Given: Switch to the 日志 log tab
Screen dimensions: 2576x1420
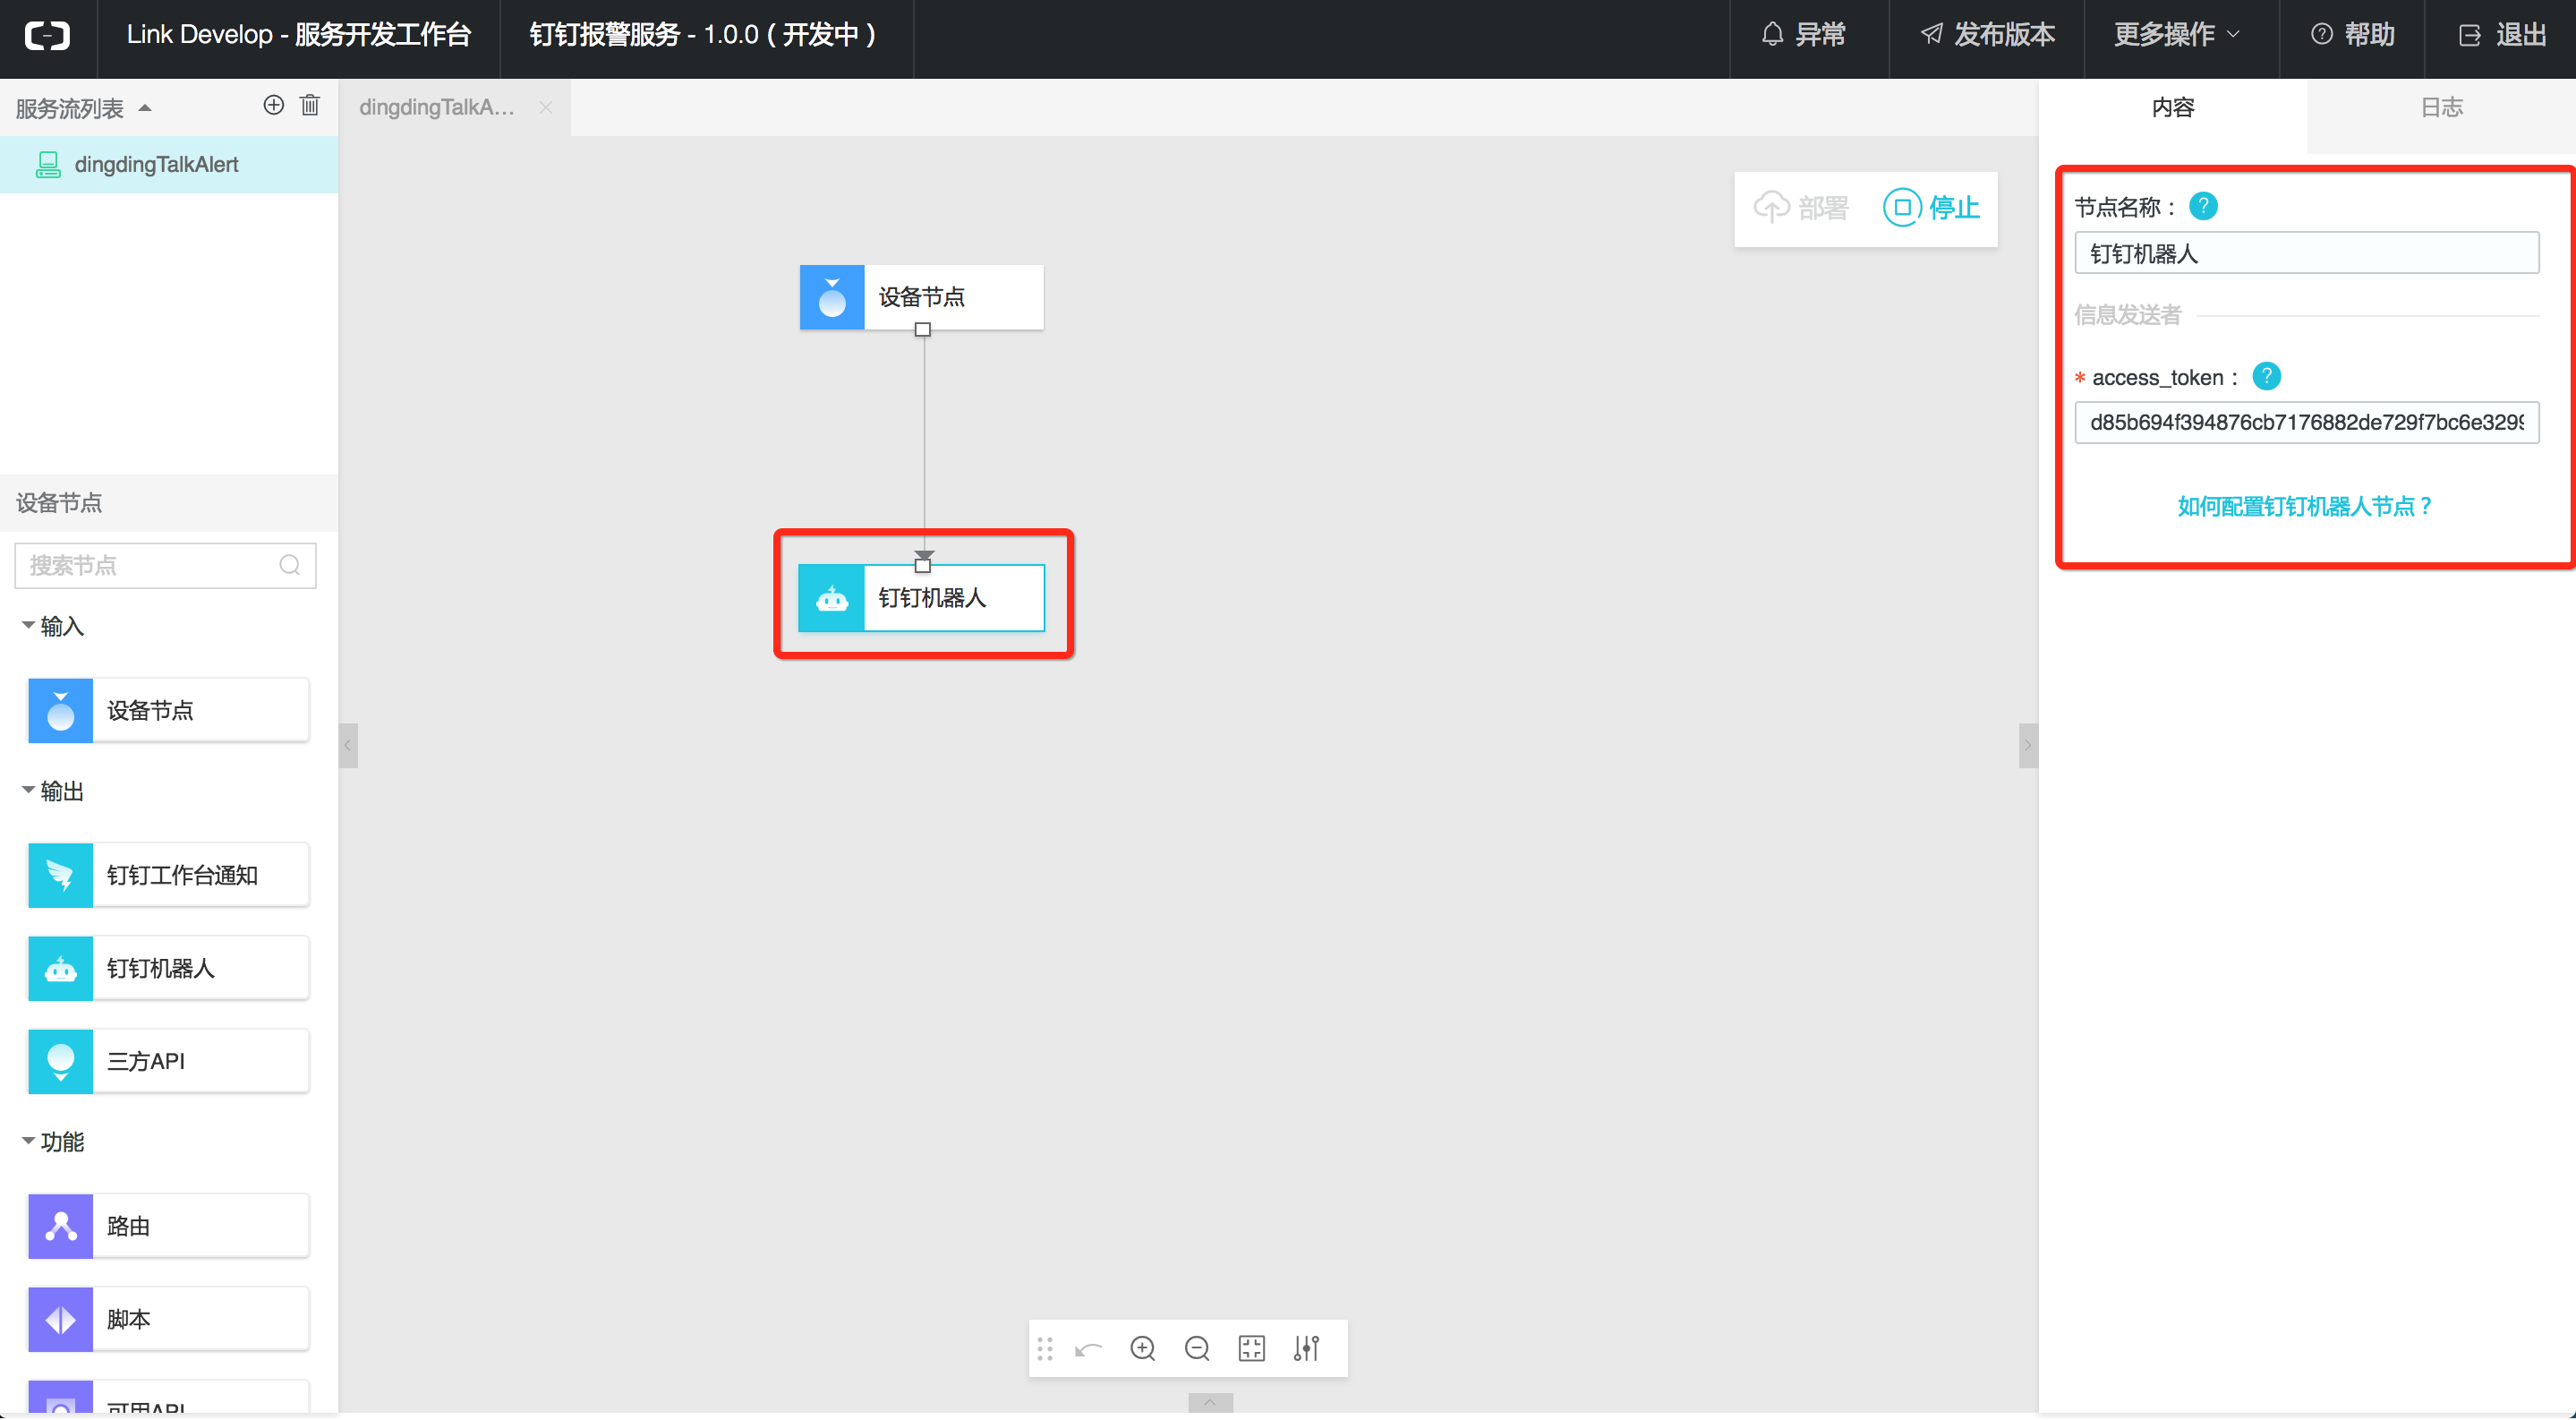Looking at the screenshot, I should [x=2441, y=107].
